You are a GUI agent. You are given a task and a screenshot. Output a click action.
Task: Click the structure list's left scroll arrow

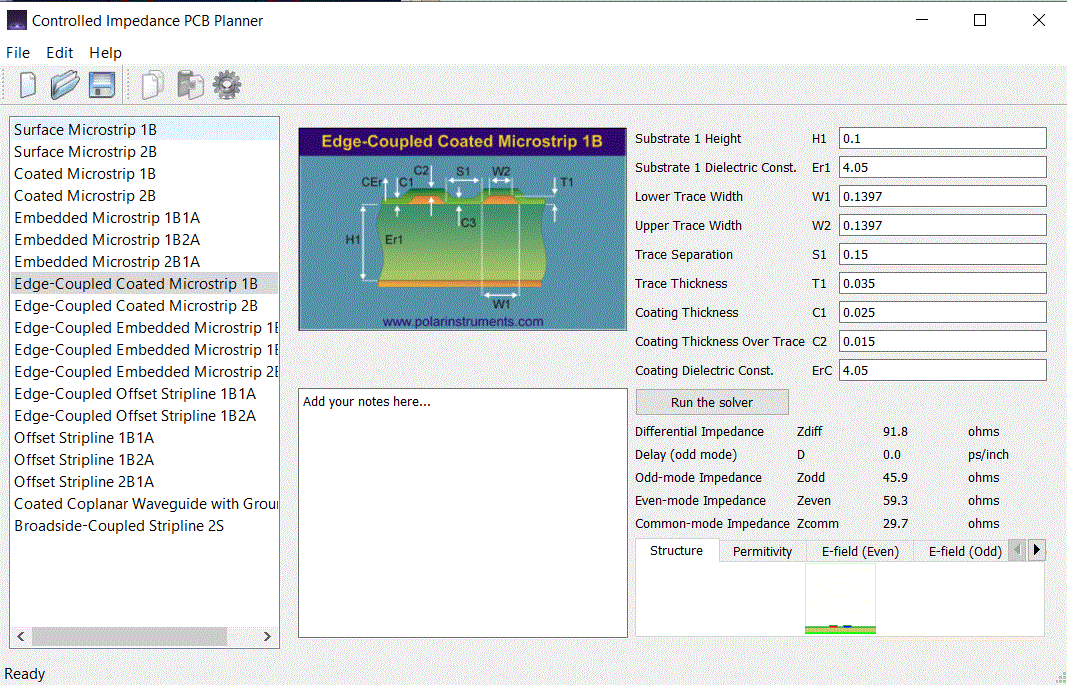tap(20, 637)
